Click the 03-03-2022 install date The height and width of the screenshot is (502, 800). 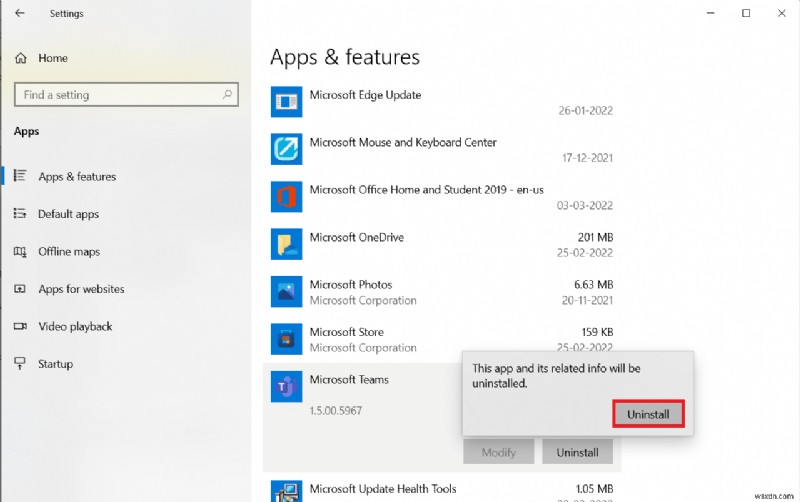585,206
